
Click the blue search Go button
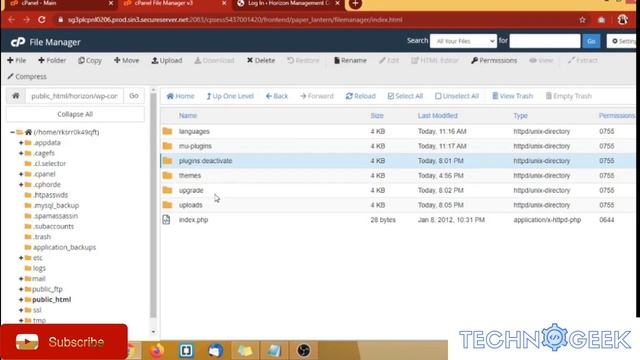[591, 41]
